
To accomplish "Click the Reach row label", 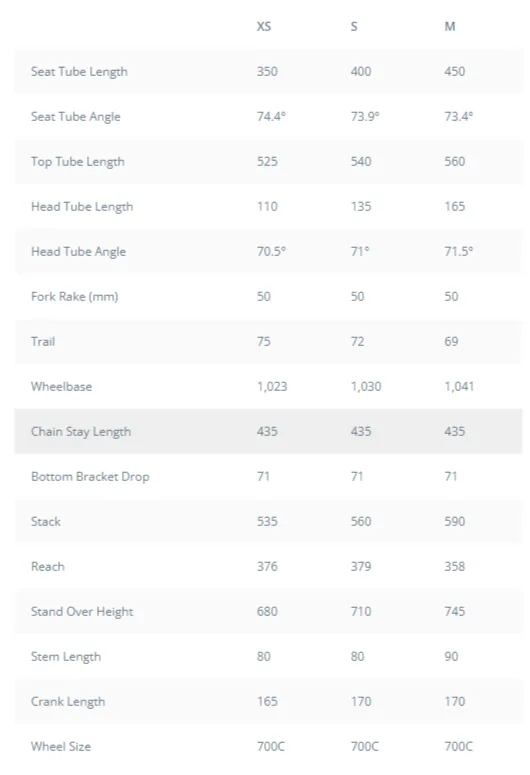I will [x=47, y=566].
